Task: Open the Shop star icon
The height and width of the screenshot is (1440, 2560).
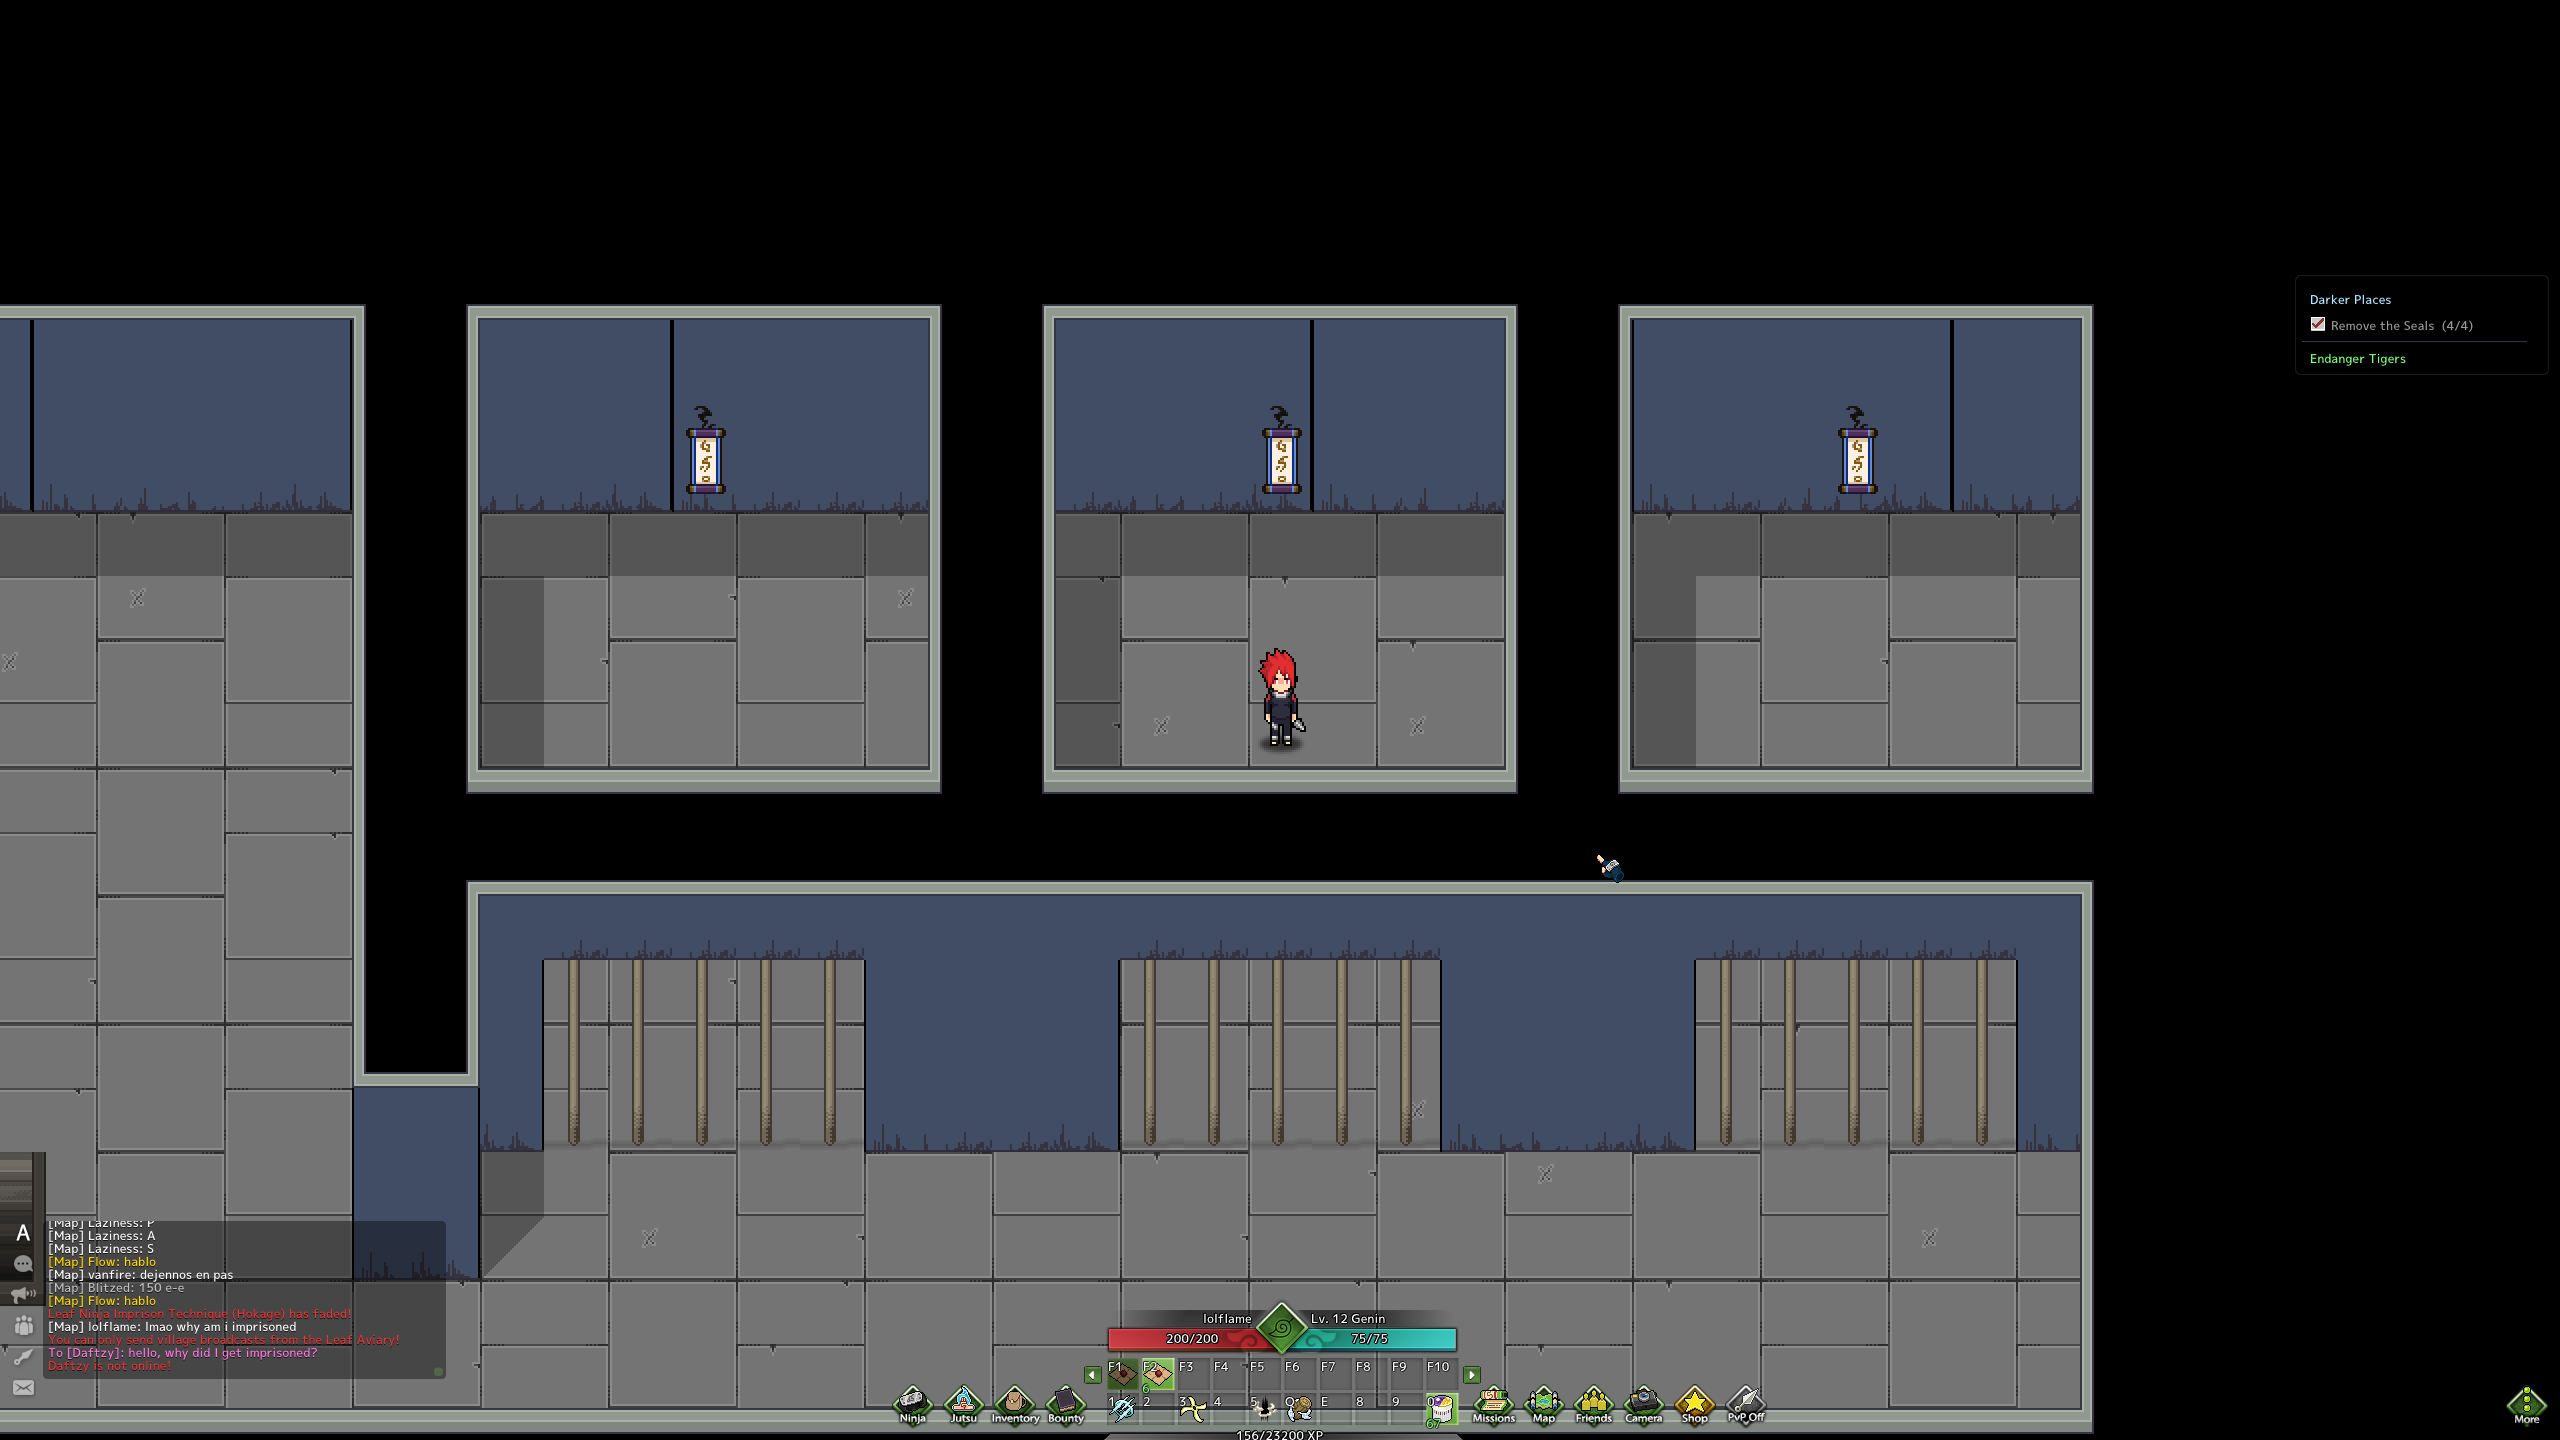Action: coord(1694,1403)
